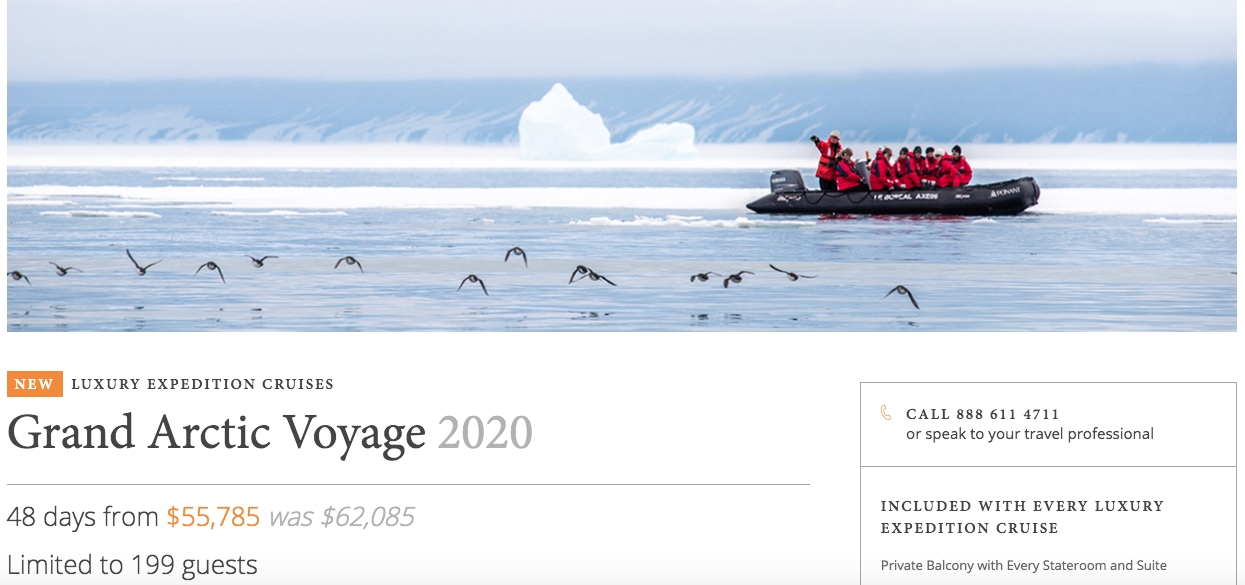The width and height of the screenshot is (1245, 585).
Task: Click the orange NEW badge
Action: pos(34,384)
